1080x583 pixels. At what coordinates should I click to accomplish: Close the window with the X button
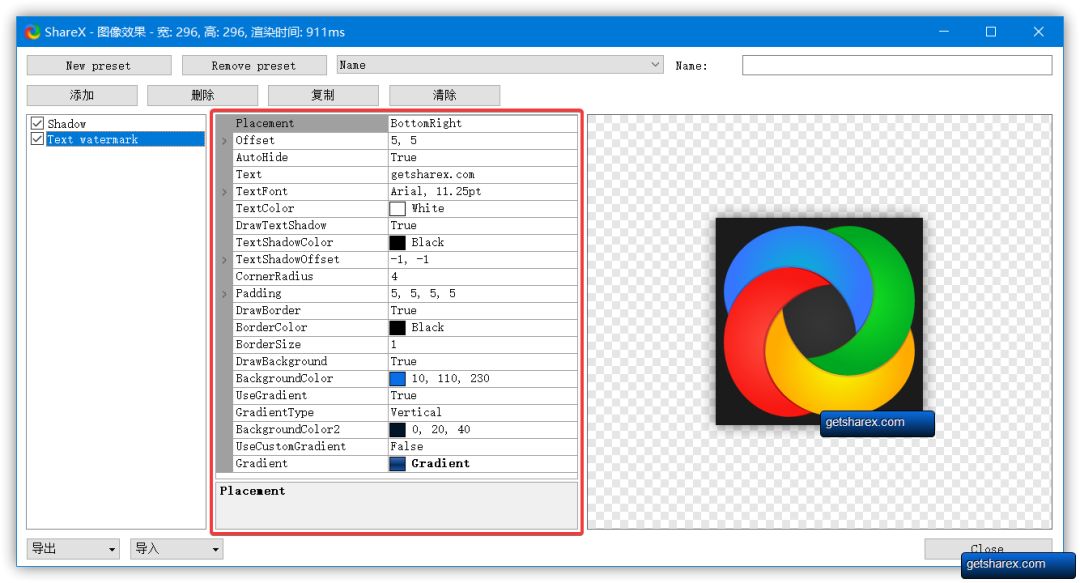1039,32
